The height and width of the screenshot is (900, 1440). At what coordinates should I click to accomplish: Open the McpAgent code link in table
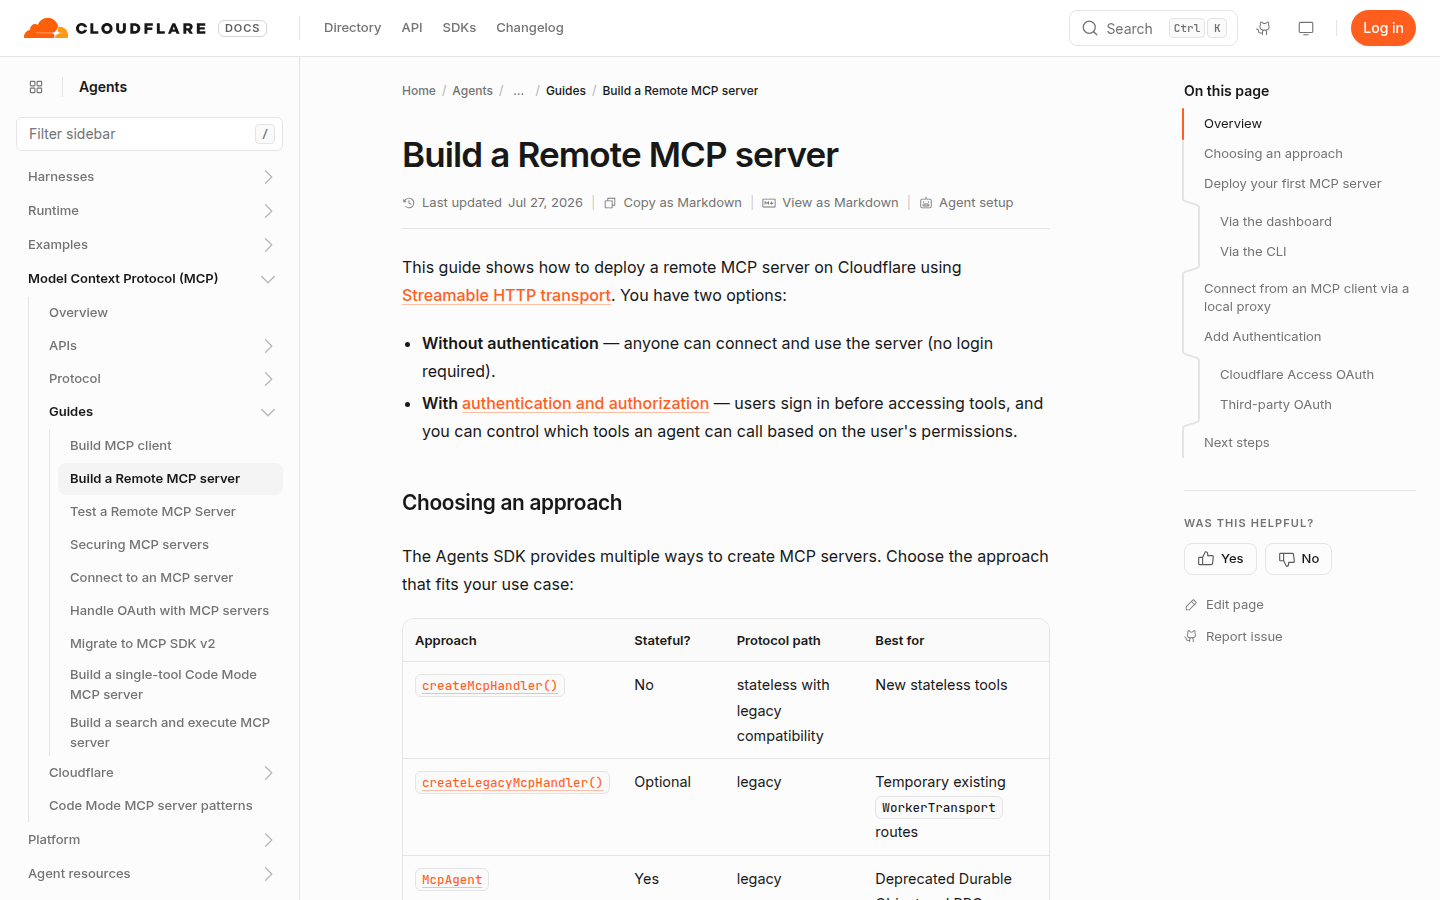coord(452,880)
